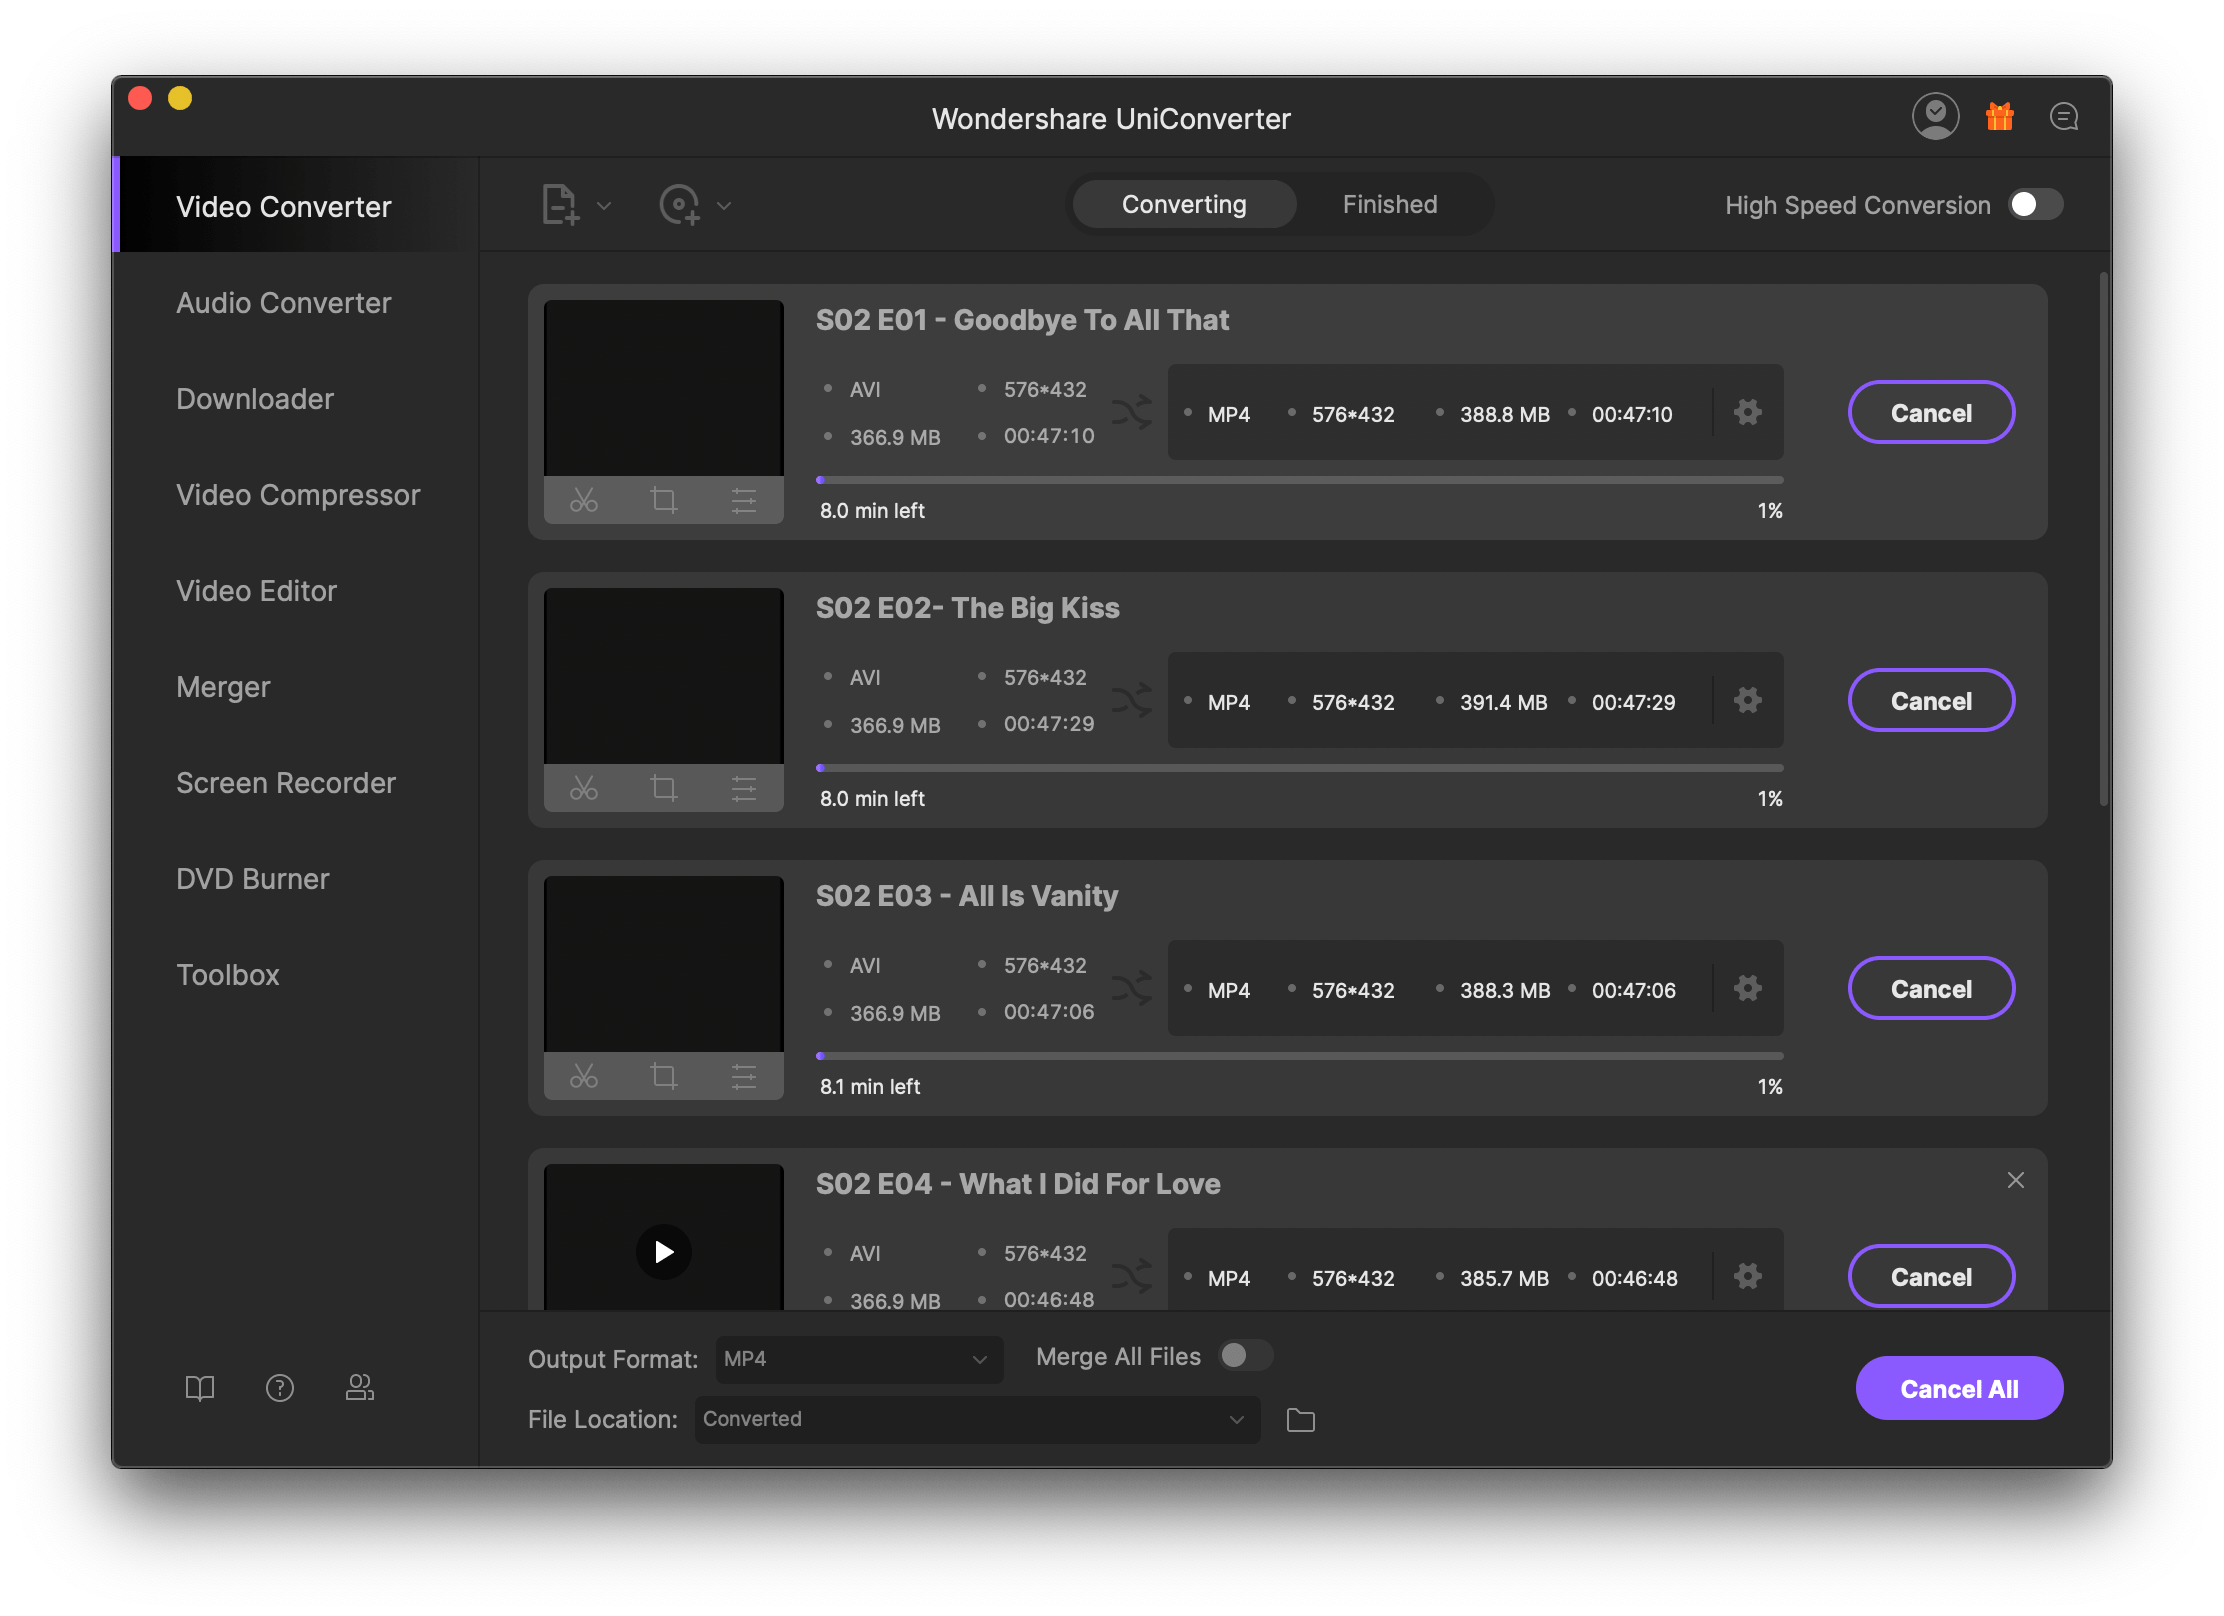Click the Load DVD disc icon
This screenshot has width=2224, height=1616.
click(680, 205)
